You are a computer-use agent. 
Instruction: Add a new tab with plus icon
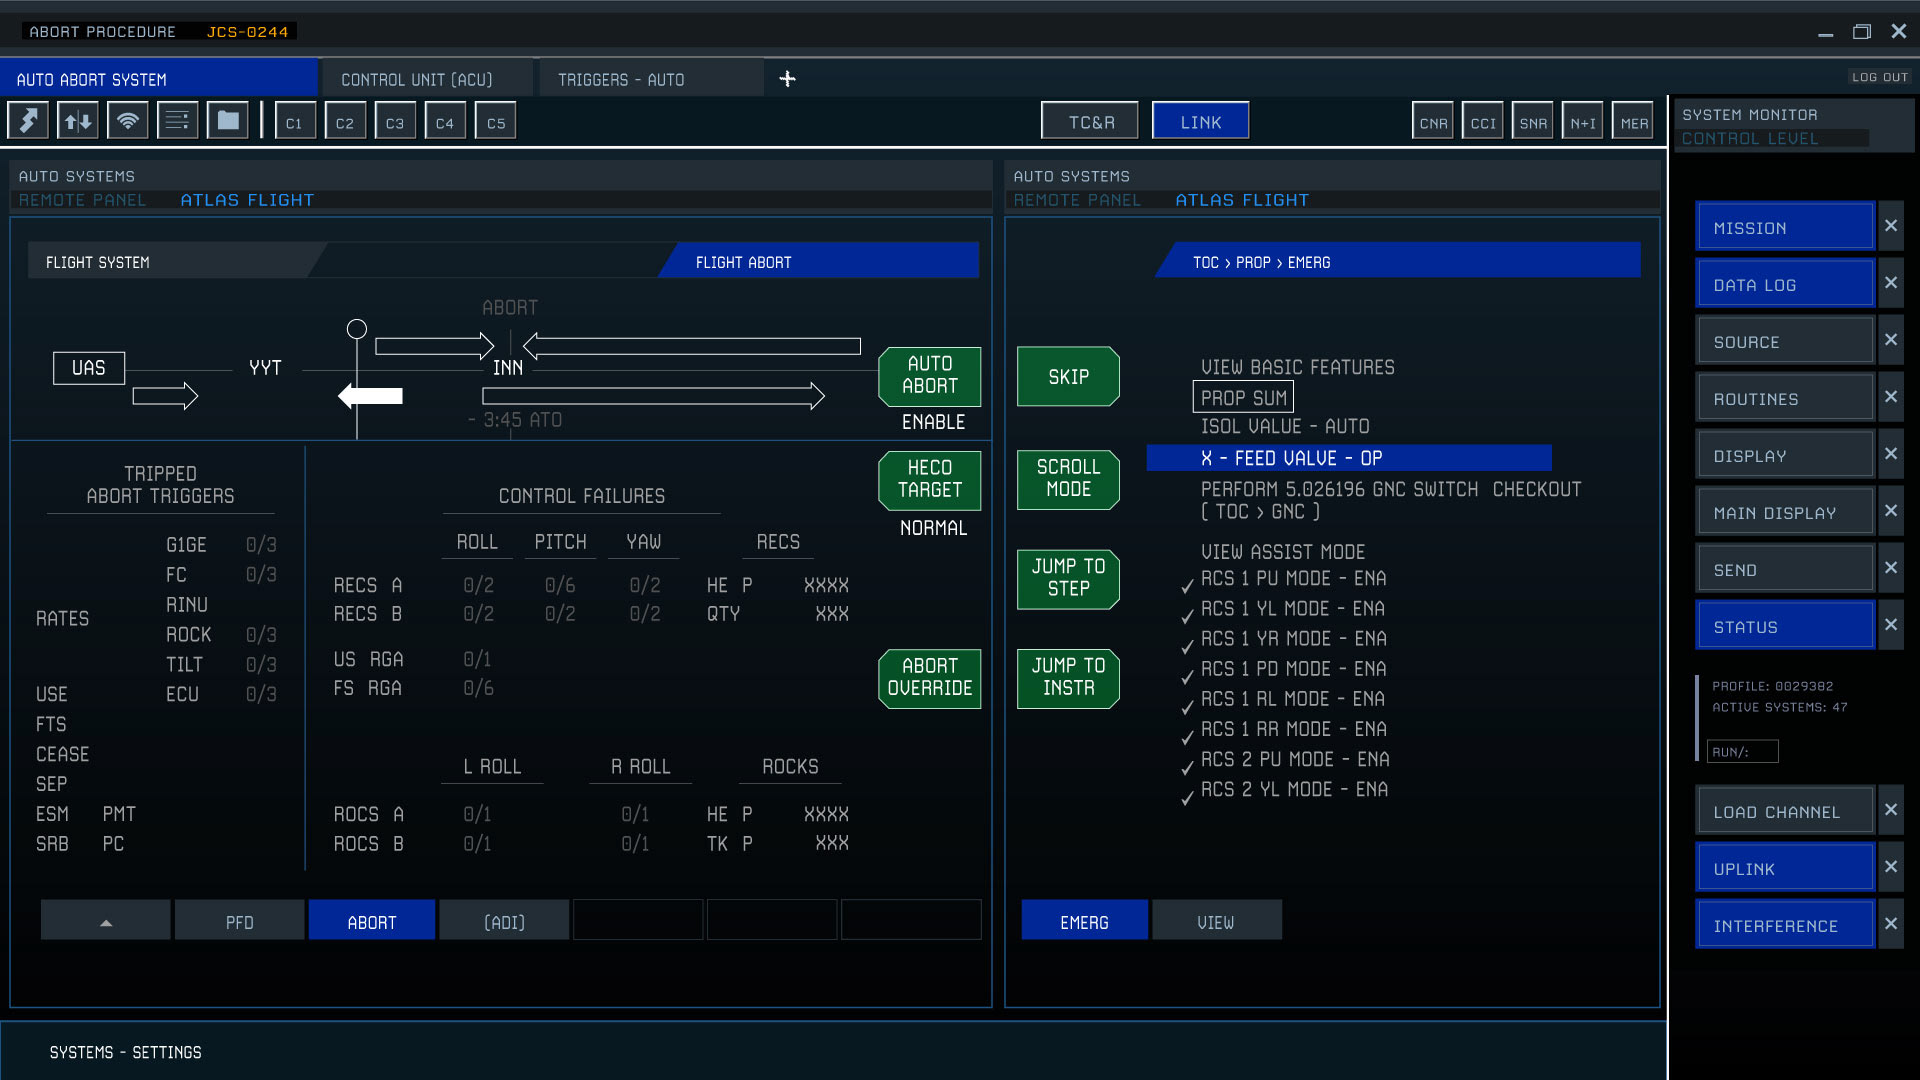(787, 79)
